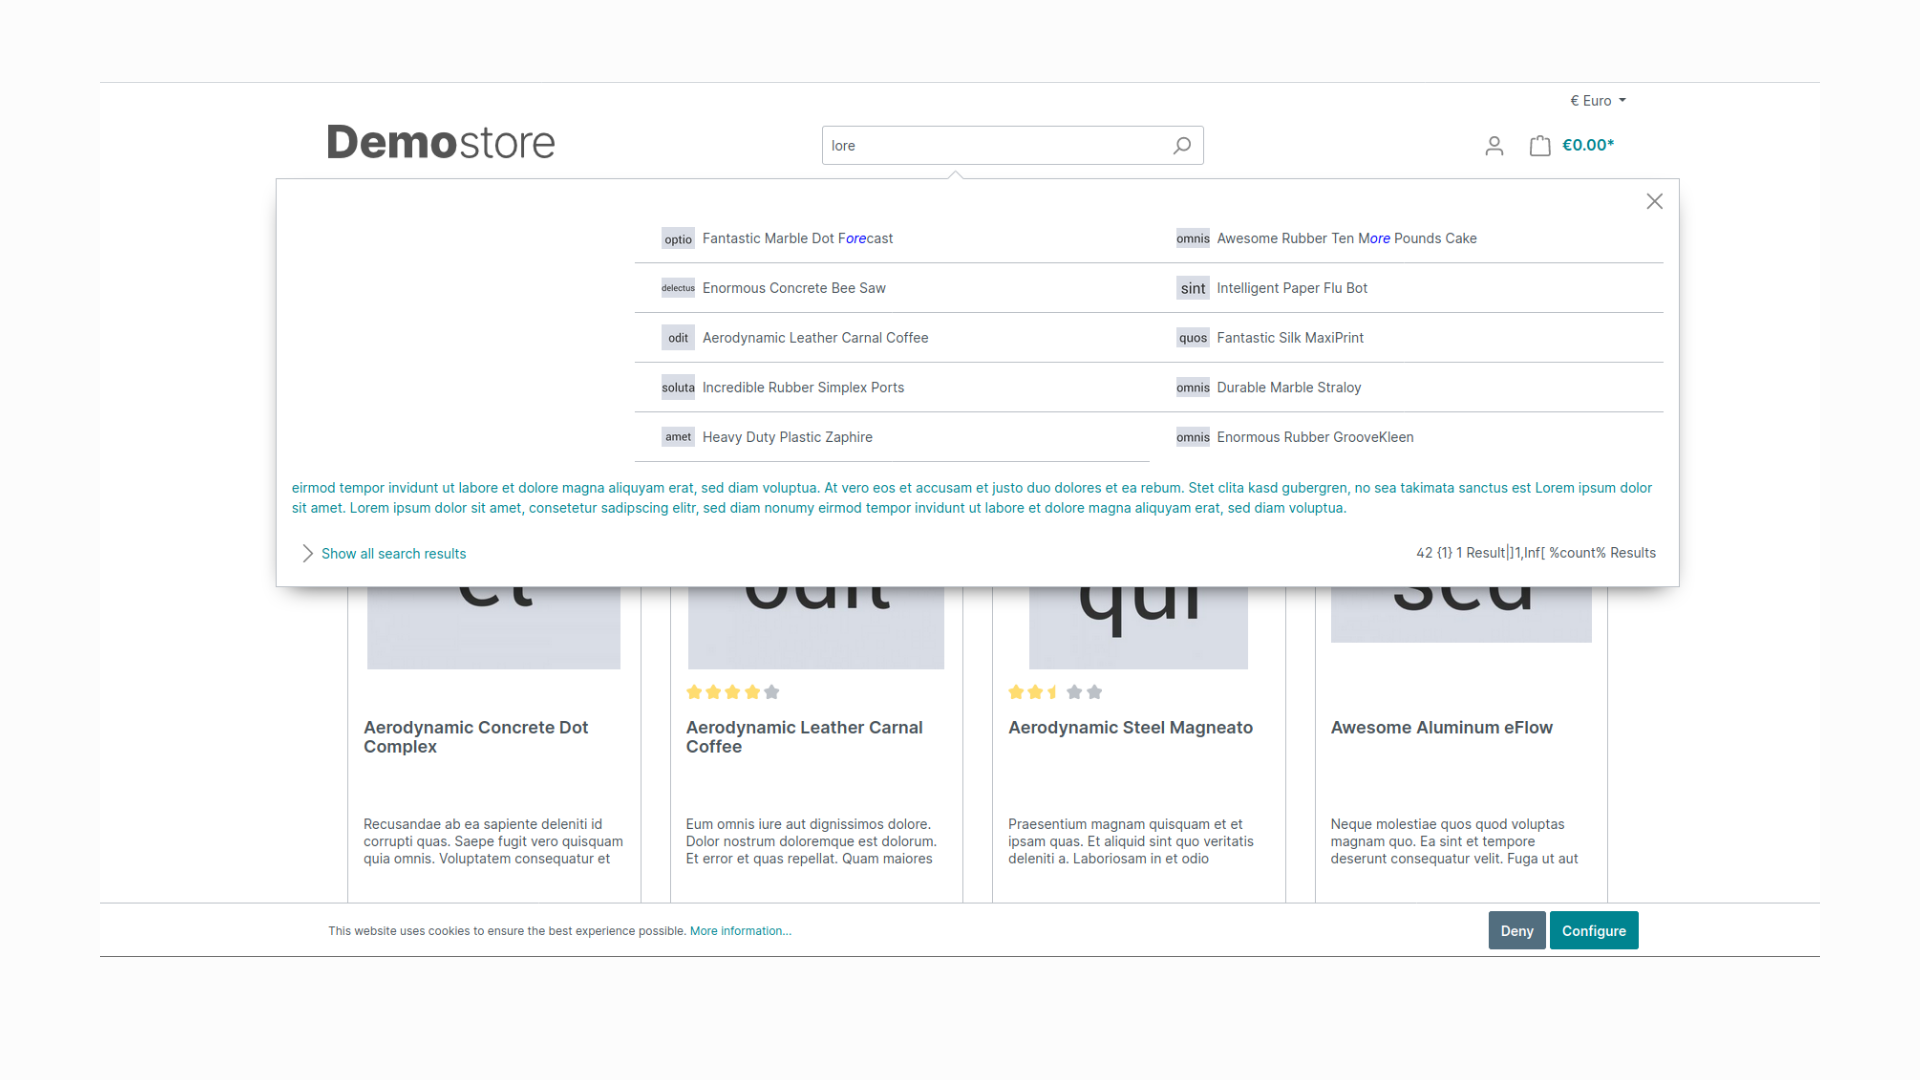Click Show all search results link
The width and height of the screenshot is (1920, 1080).
[x=394, y=554]
